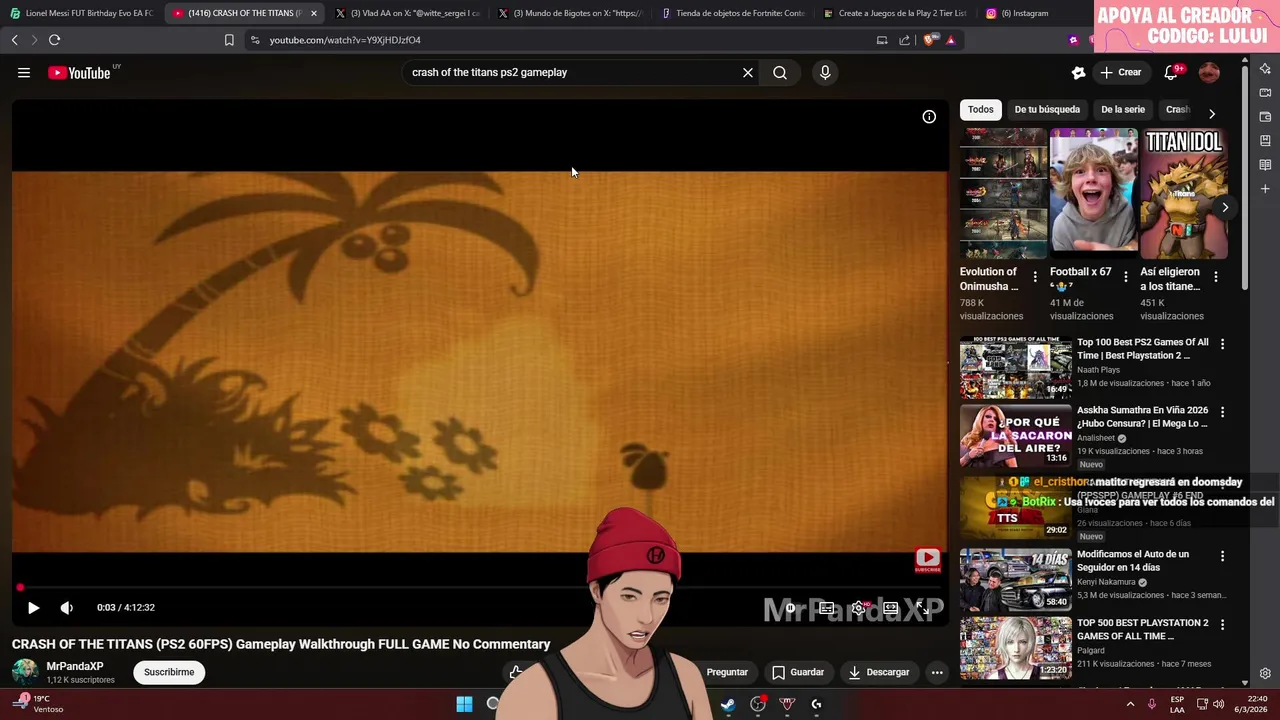Switch to the Tienda de objetos Fortnite tab
The width and height of the screenshot is (1280, 720).
pyautogui.click(x=732, y=13)
